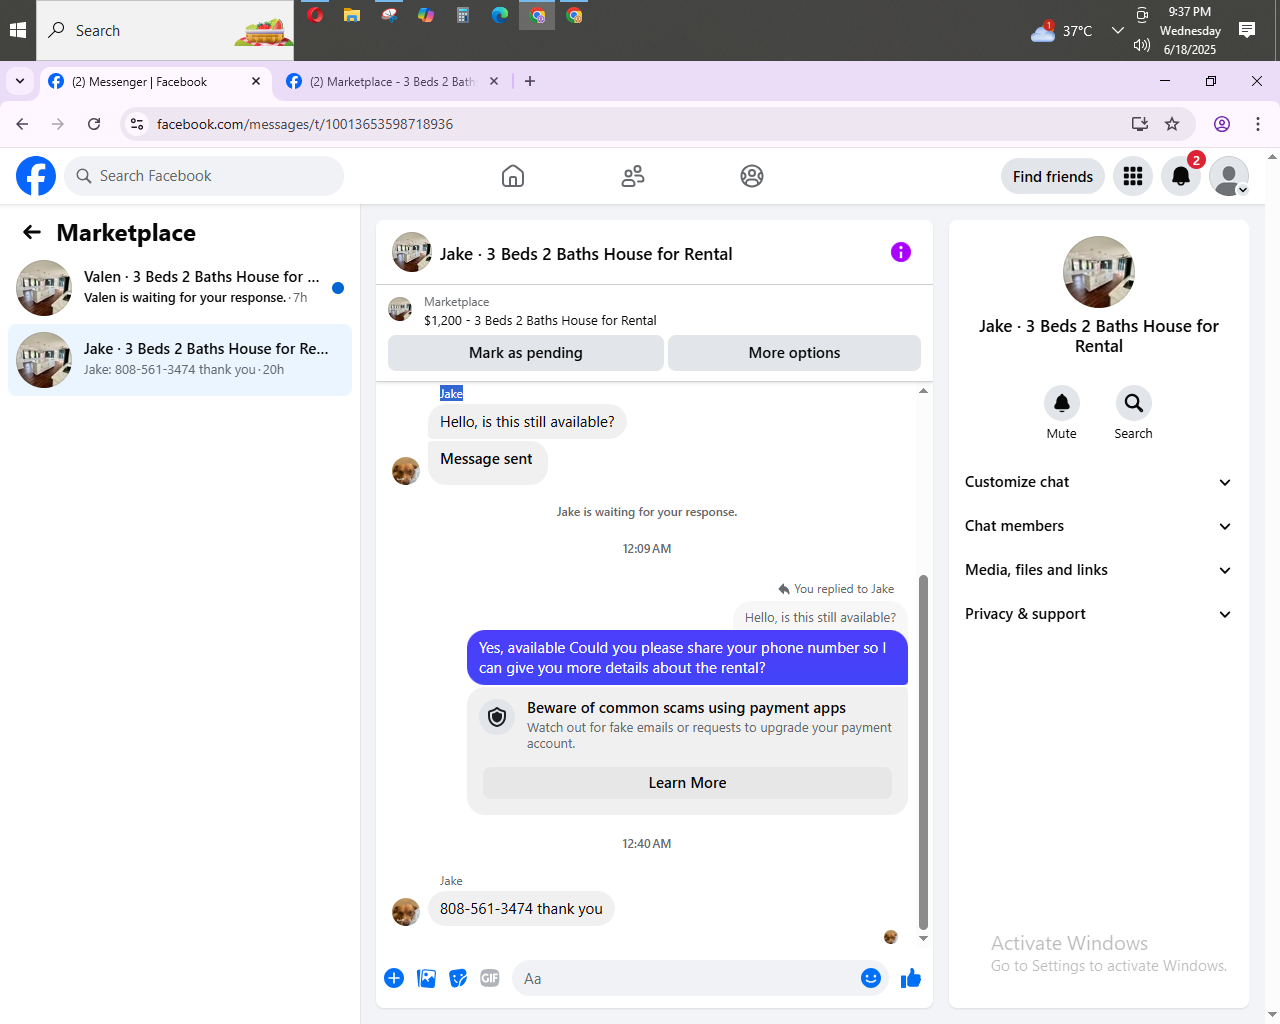The width and height of the screenshot is (1280, 1024).
Task: Open File Explorer from taskbar
Action: coord(352,15)
